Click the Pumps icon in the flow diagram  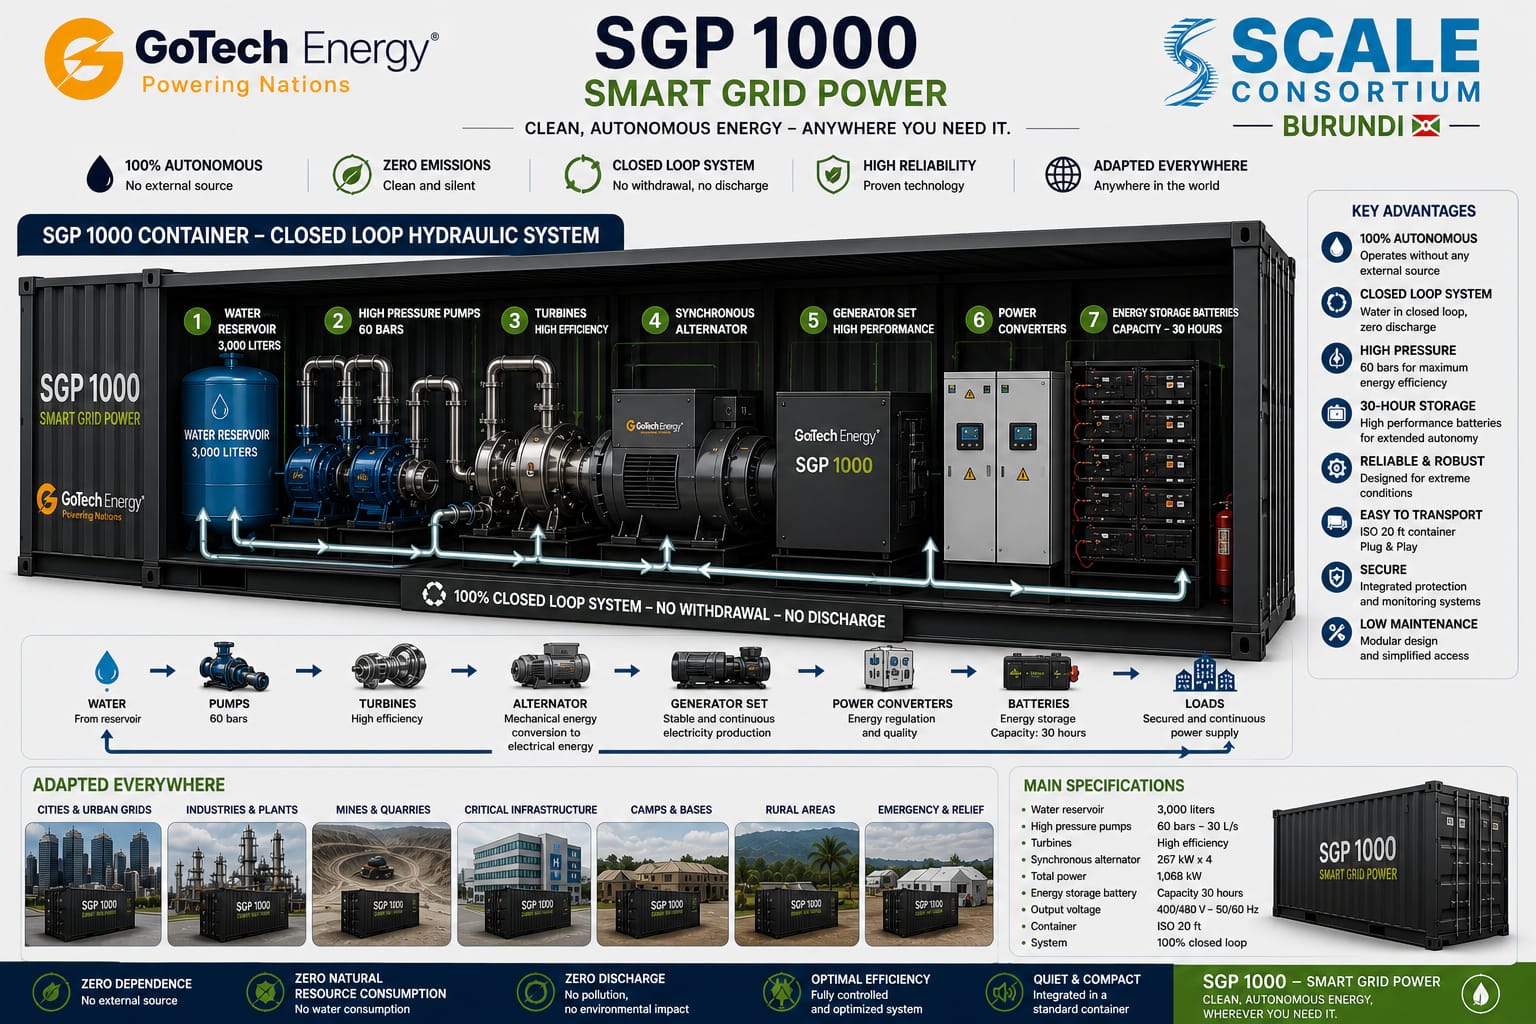233,668
